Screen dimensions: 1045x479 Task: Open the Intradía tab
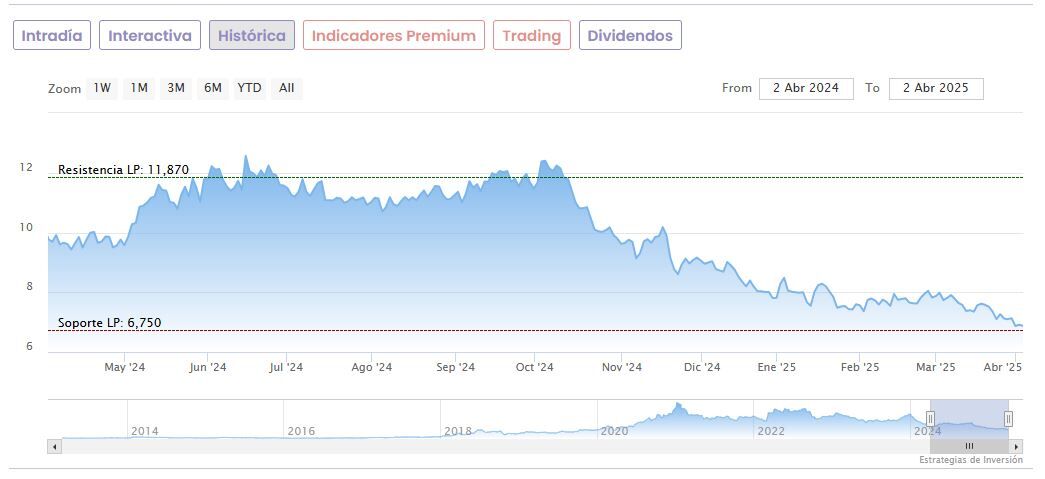pyautogui.click(x=52, y=36)
